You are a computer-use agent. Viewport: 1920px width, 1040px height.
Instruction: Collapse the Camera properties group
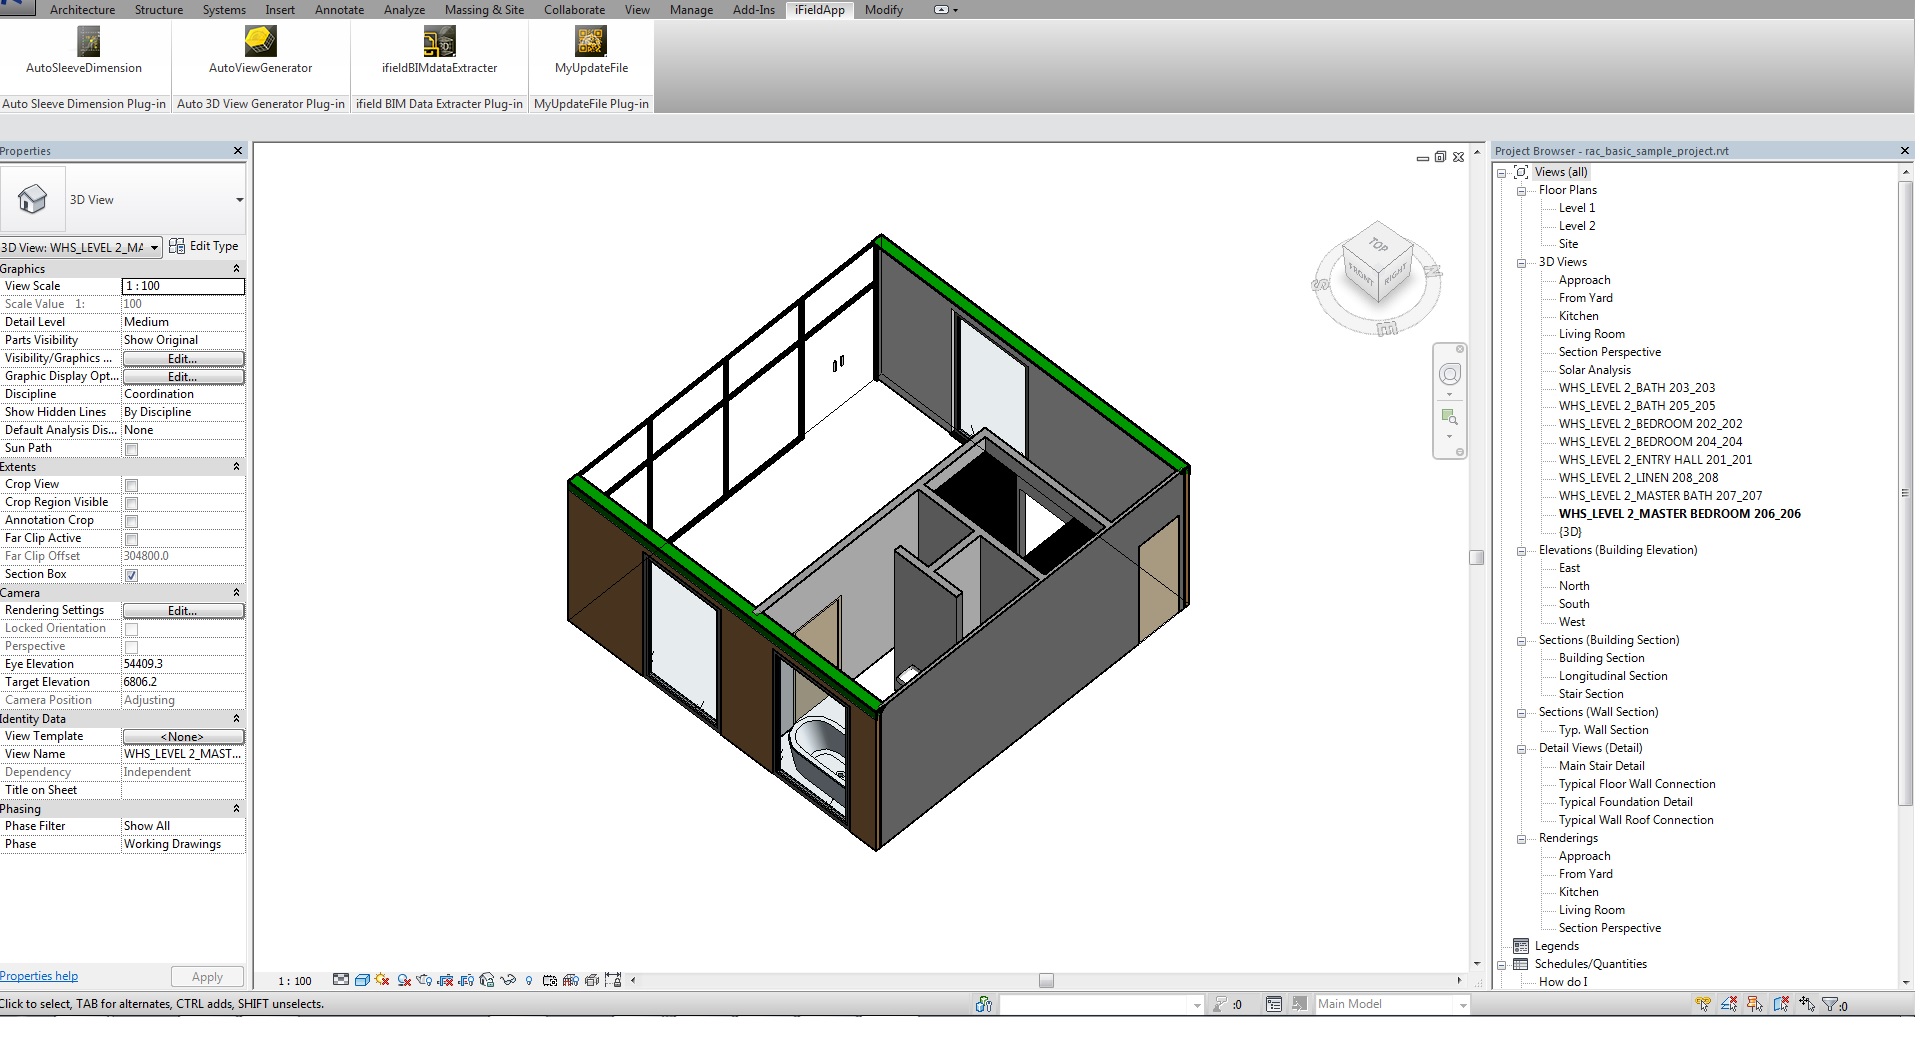pos(236,593)
